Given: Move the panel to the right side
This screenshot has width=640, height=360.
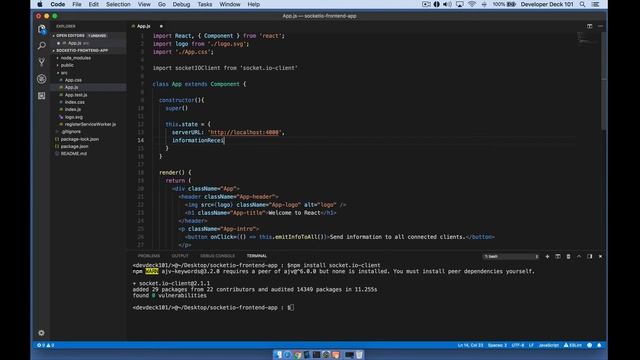Looking at the screenshot, I should pos(589,256).
